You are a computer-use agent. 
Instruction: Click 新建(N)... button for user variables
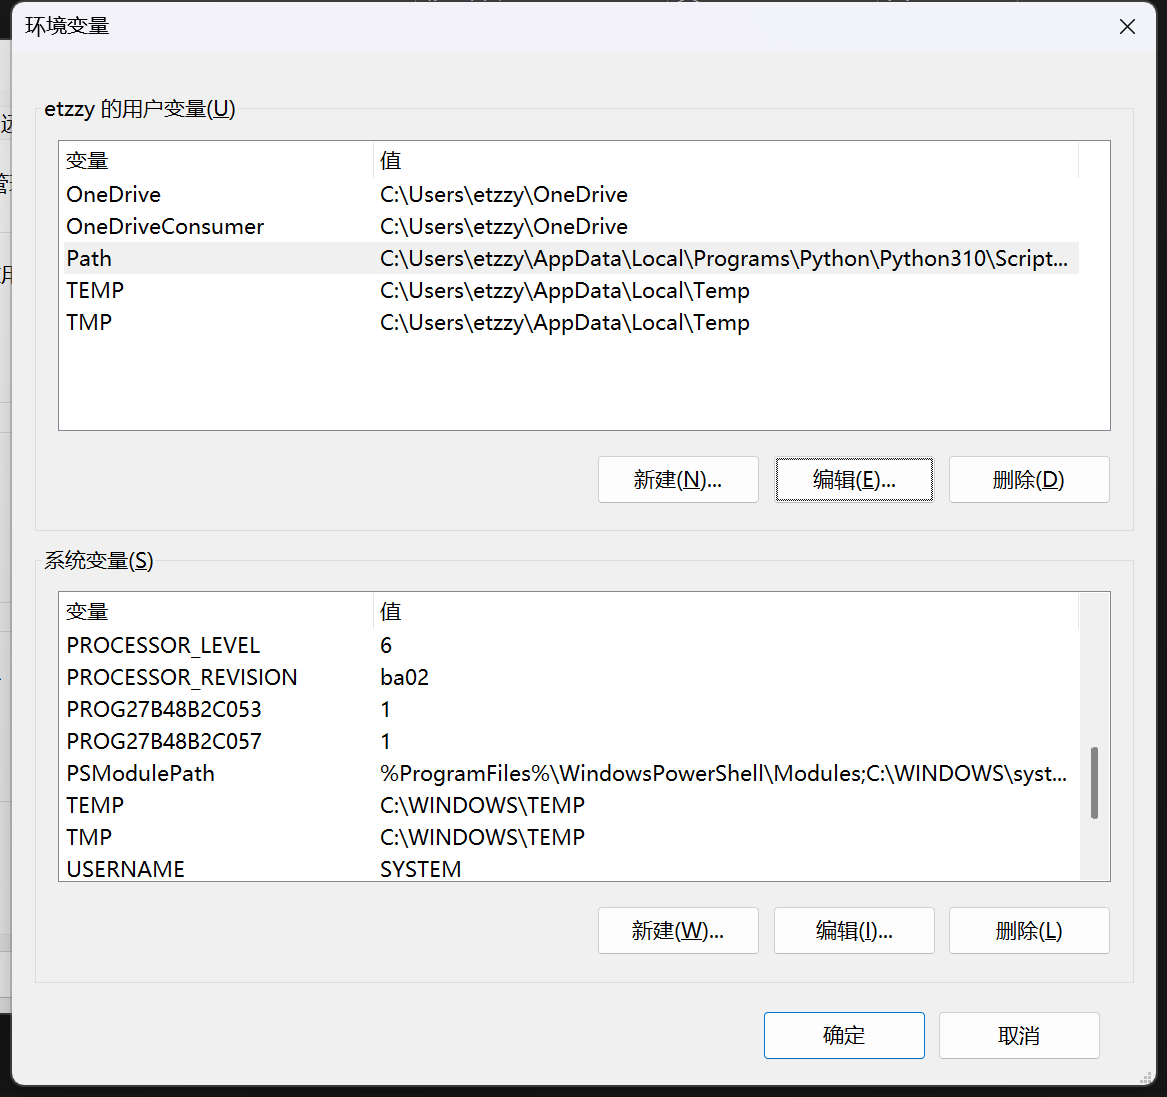(x=678, y=479)
